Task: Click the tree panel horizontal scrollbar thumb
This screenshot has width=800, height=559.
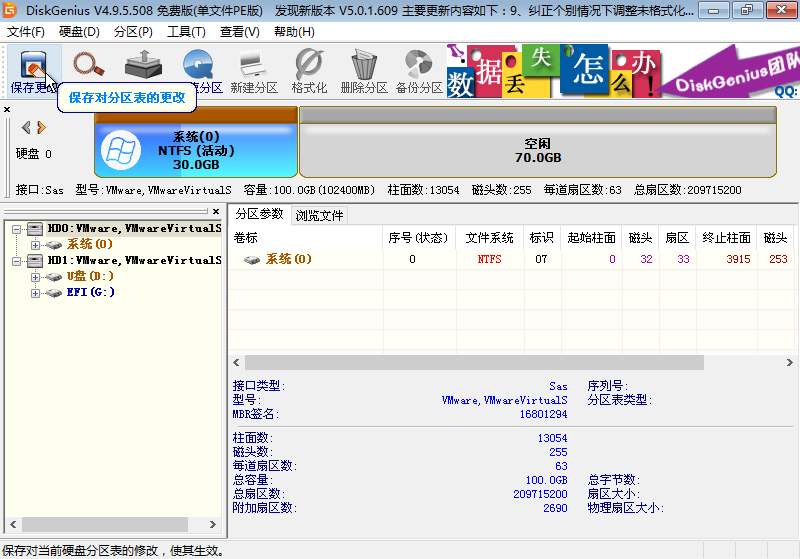Action: [105, 524]
